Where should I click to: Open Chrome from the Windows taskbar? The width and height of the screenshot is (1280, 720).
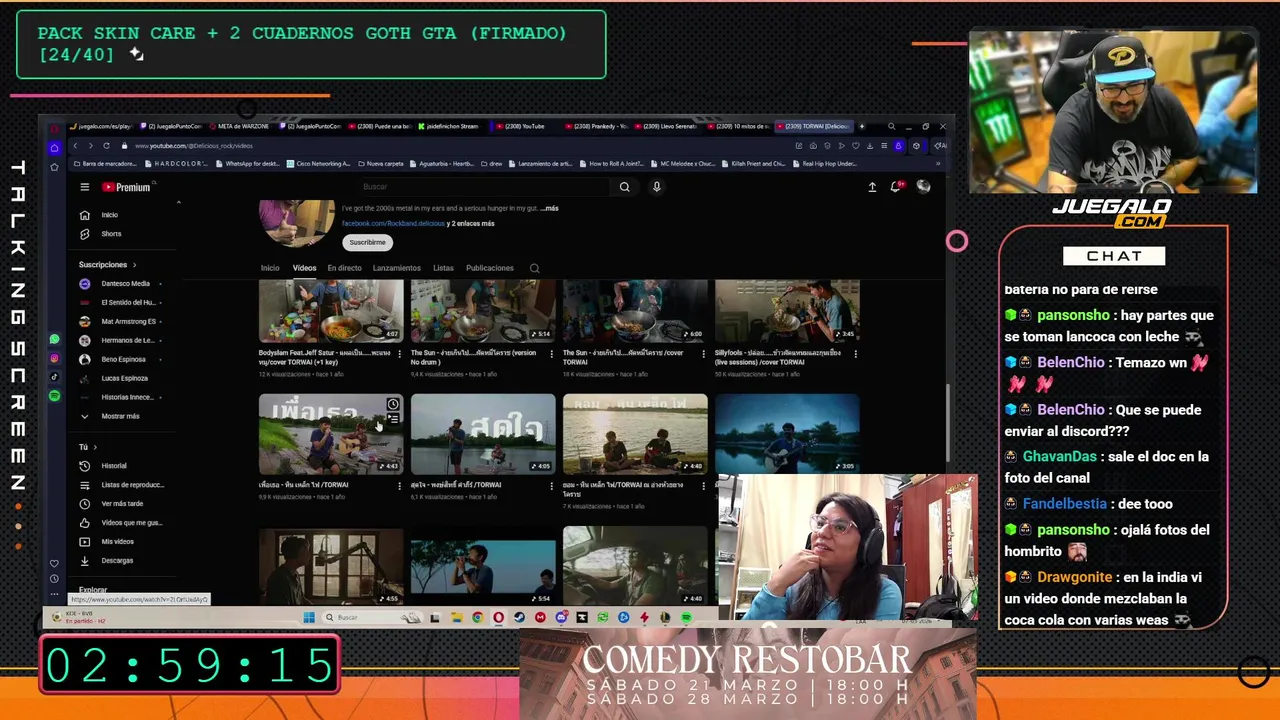point(477,617)
